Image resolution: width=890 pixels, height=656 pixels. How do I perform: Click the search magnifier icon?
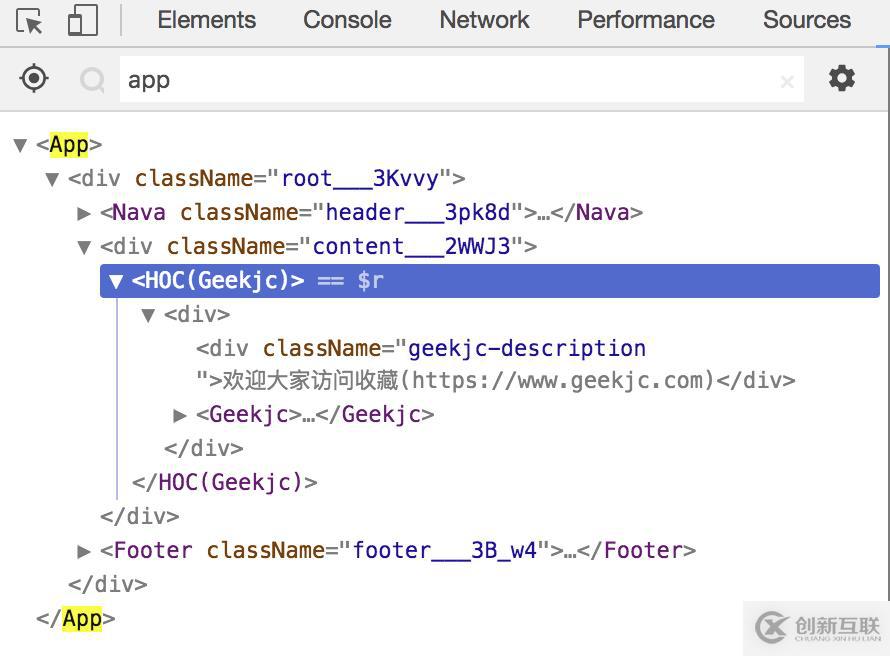93,80
